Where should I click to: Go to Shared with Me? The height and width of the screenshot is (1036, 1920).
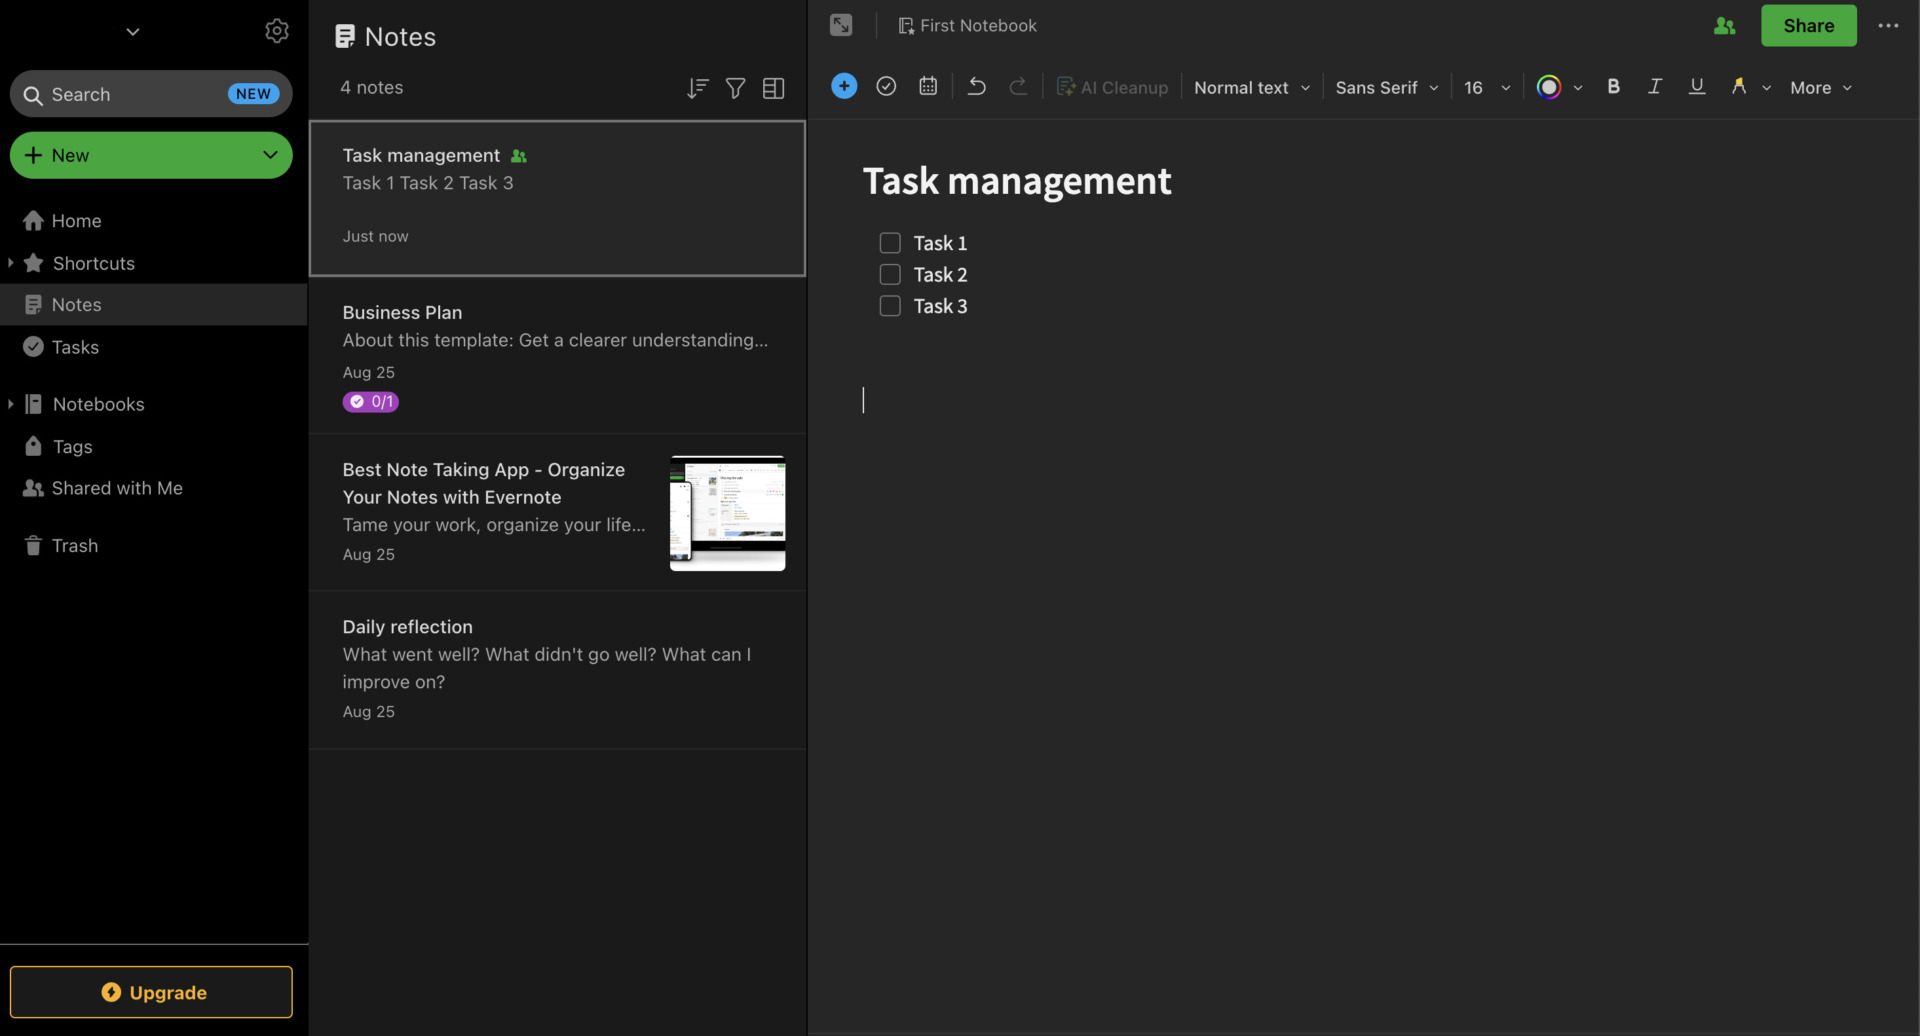click(x=116, y=488)
